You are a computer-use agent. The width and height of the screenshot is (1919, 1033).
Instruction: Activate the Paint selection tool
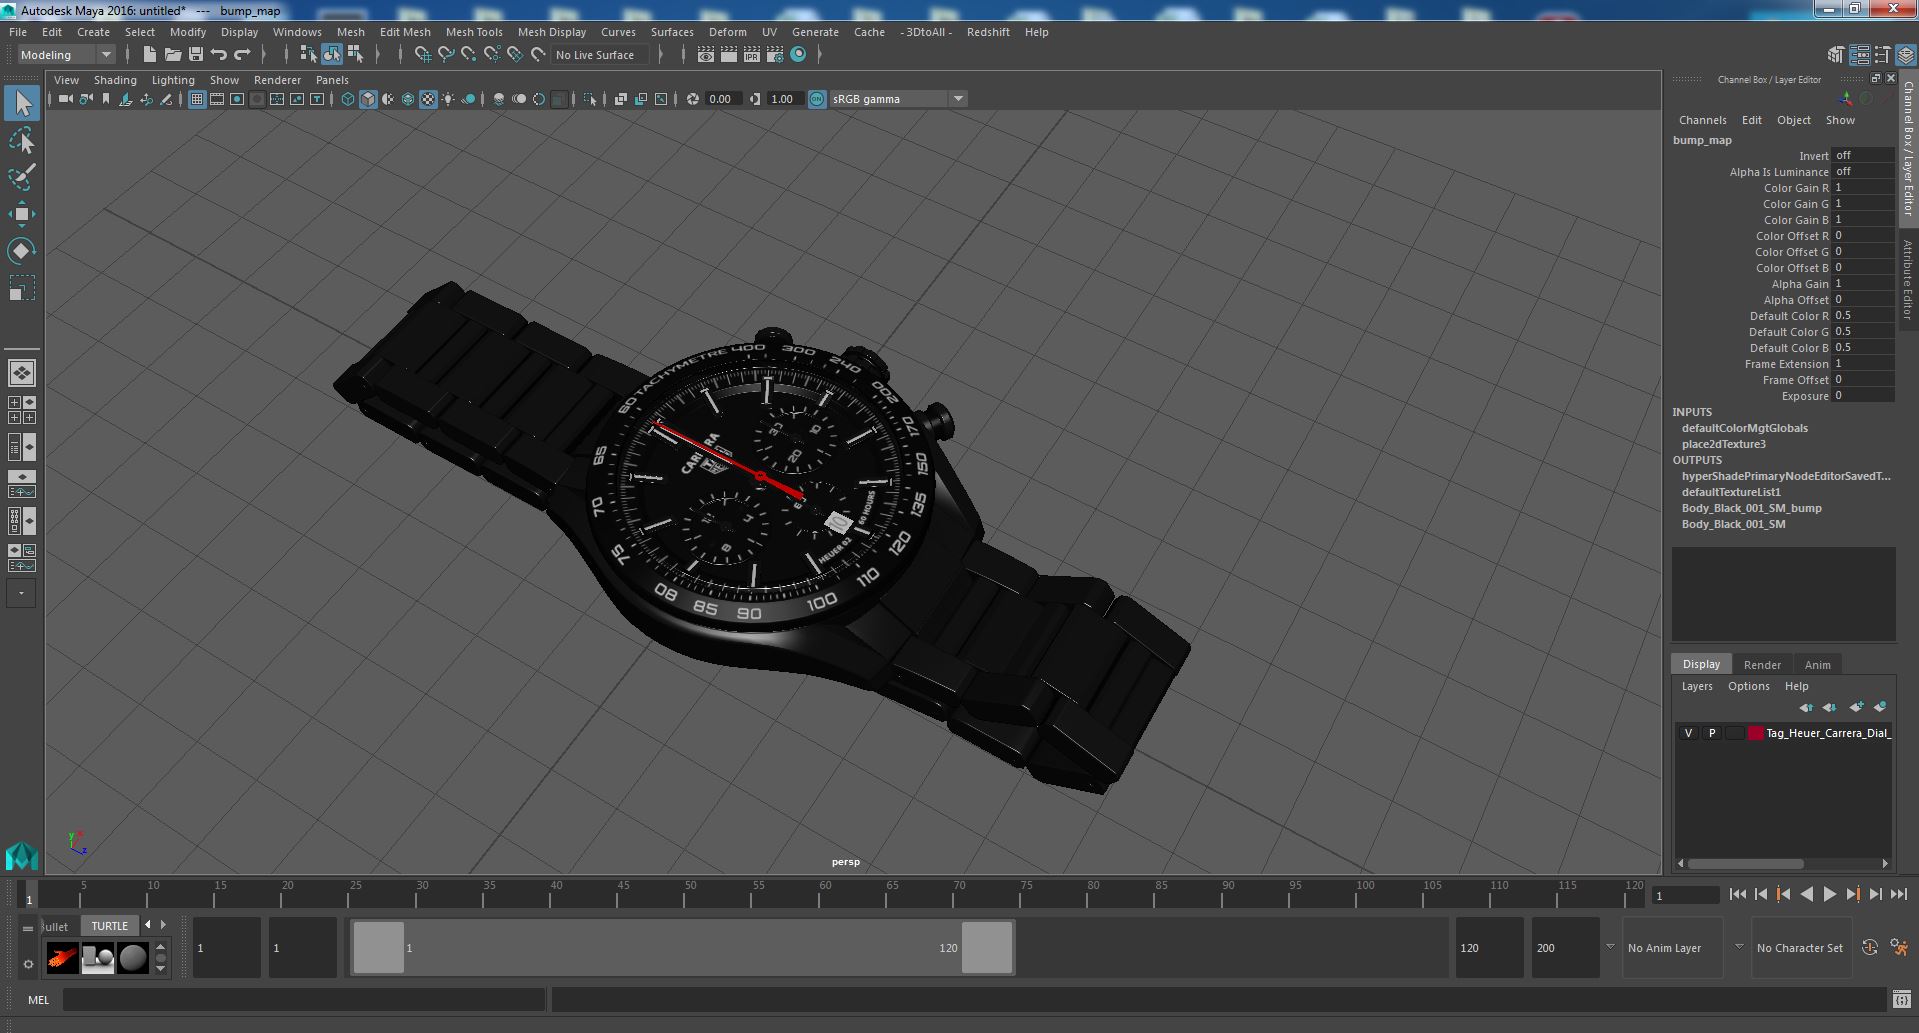point(22,178)
